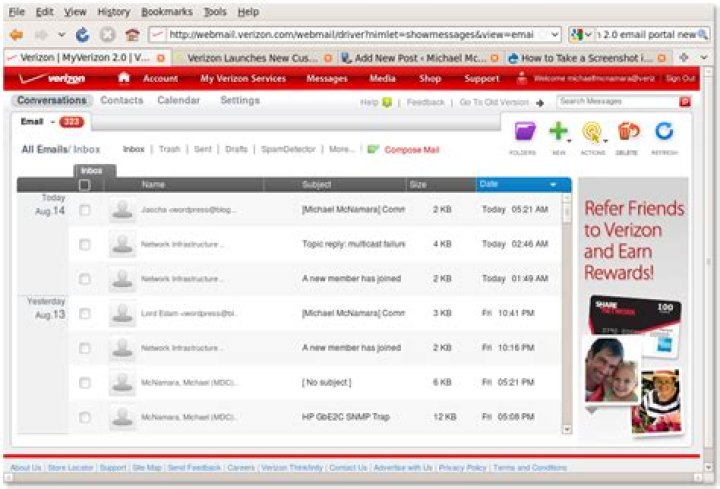Click the avatar of Jascha wordpress message

[123, 210]
